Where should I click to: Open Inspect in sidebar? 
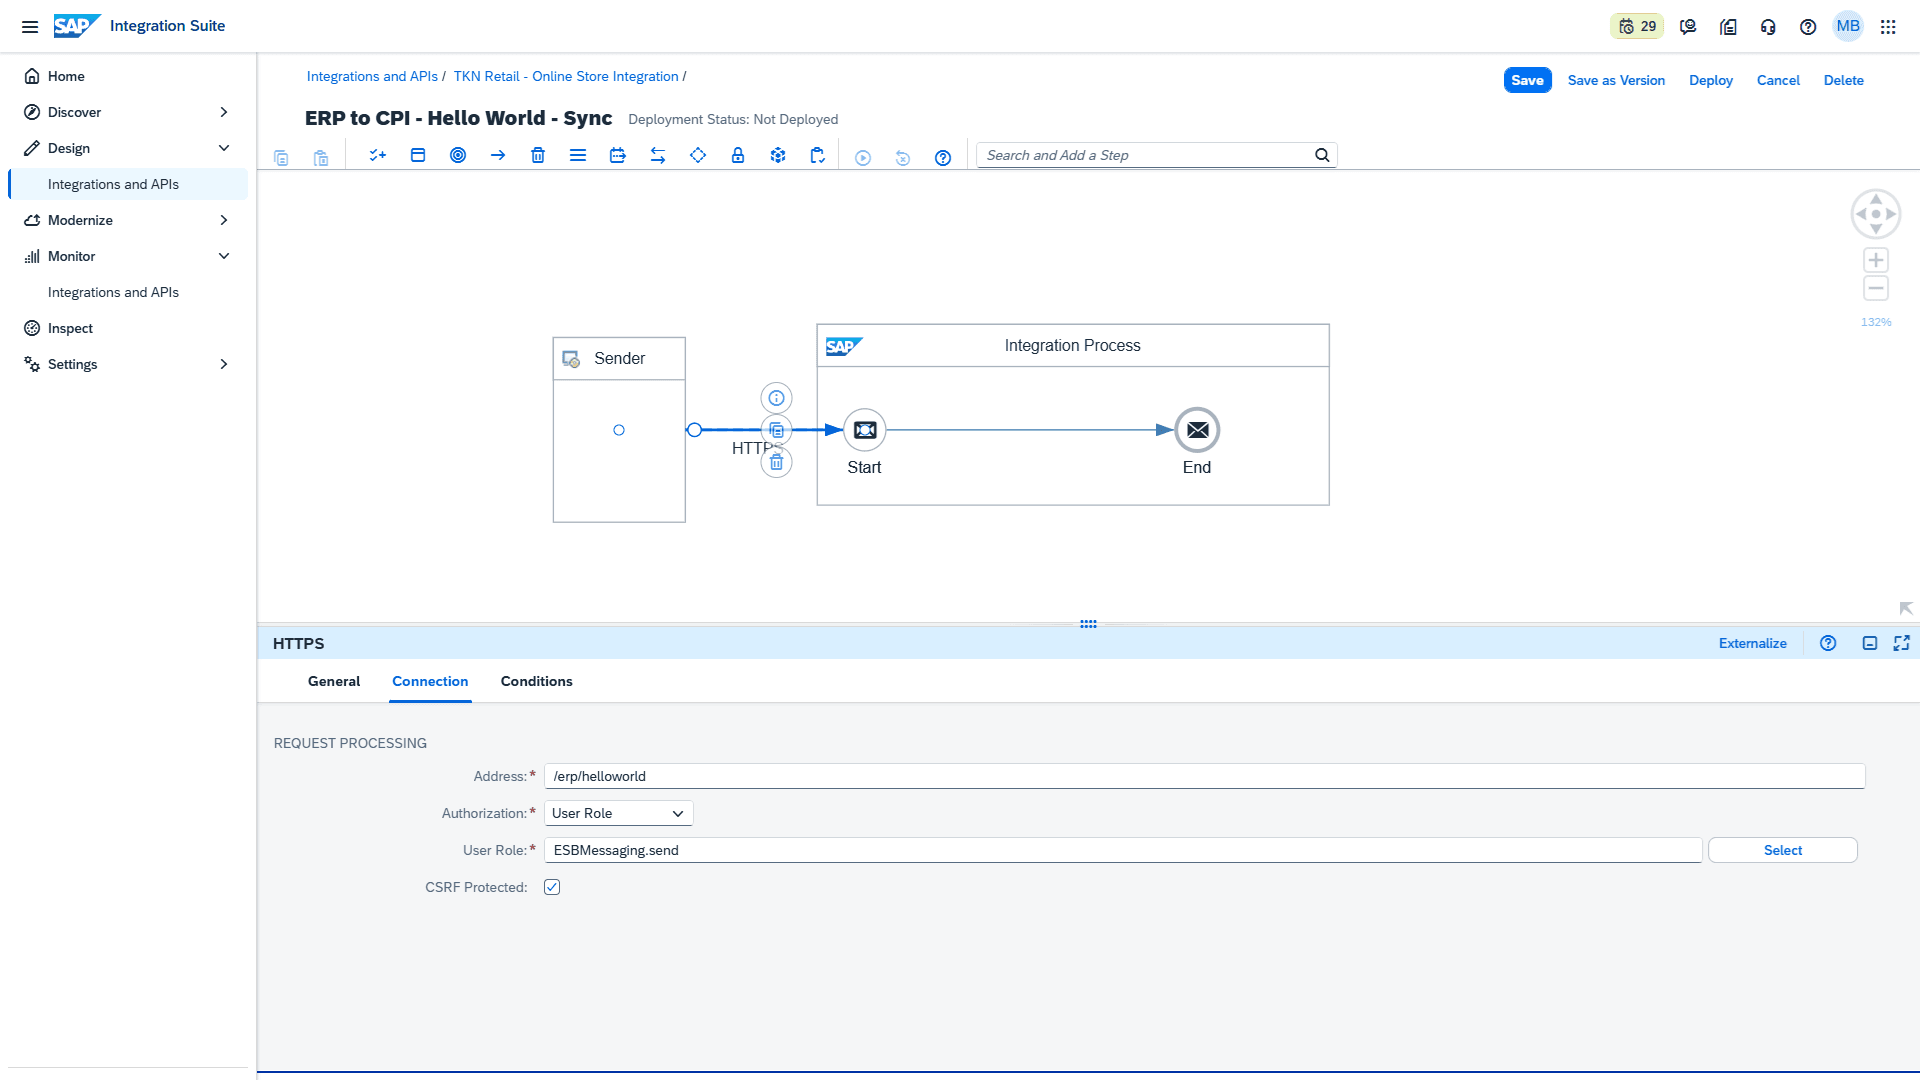tap(128, 328)
